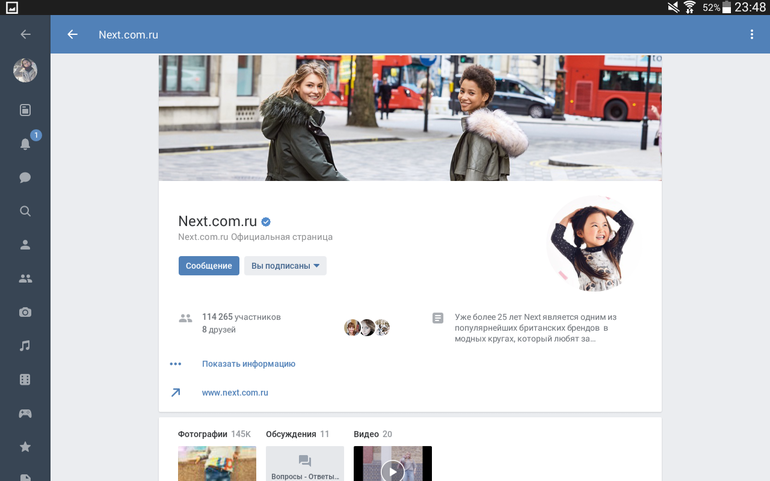Image resolution: width=770 pixels, height=481 pixels.
Task: Play the video thumbnail
Action: [x=392, y=463]
